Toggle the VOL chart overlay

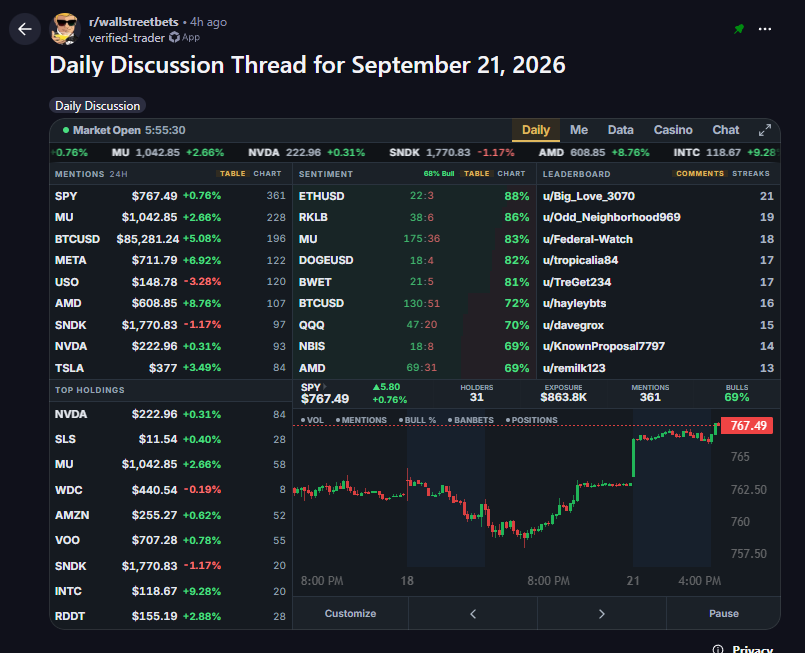click(x=312, y=420)
